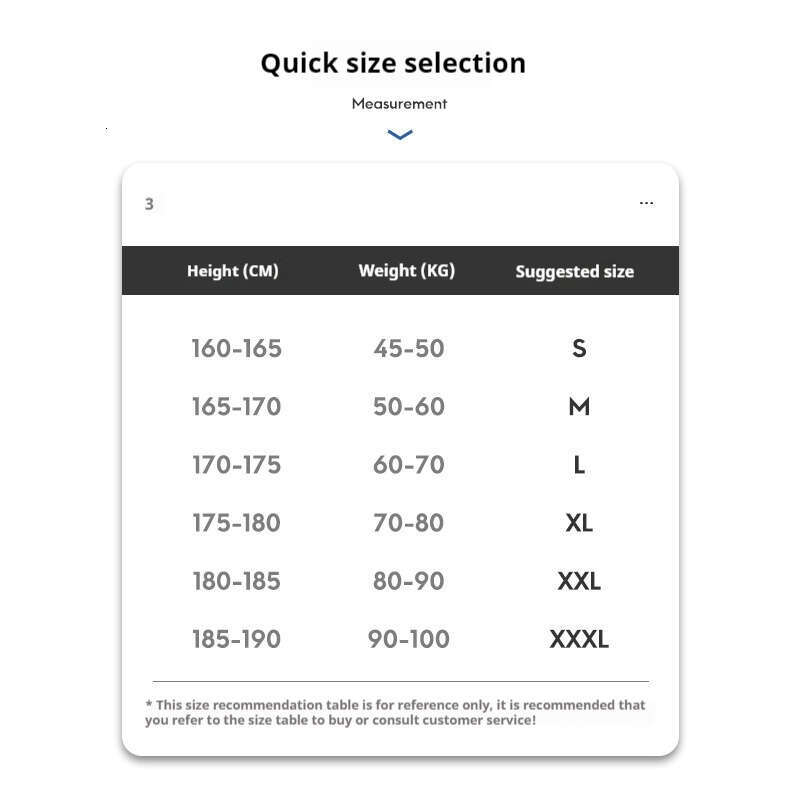Click the Quick size selection heading
This screenshot has height=800, width=800.
coord(393,63)
